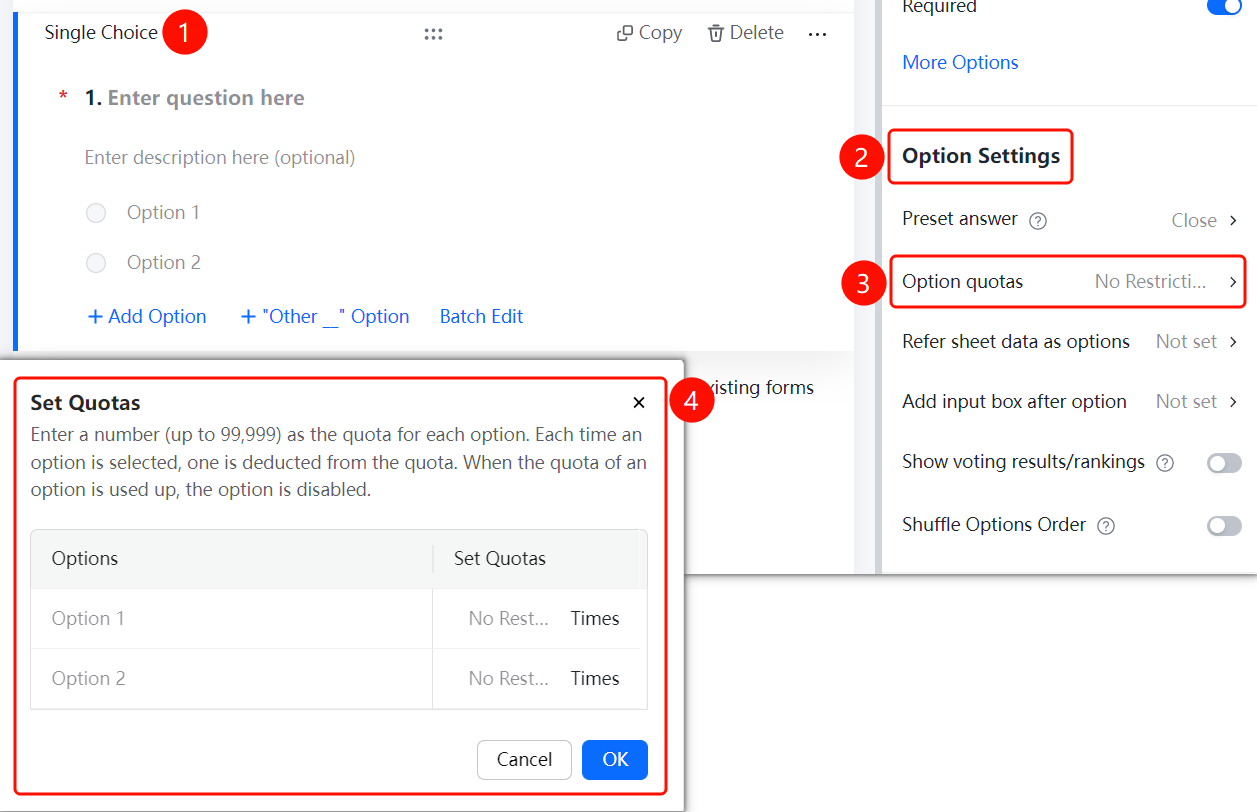The height and width of the screenshot is (812, 1257).
Task: Click the Preset answer help icon
Action: (x=1038, y=221)
